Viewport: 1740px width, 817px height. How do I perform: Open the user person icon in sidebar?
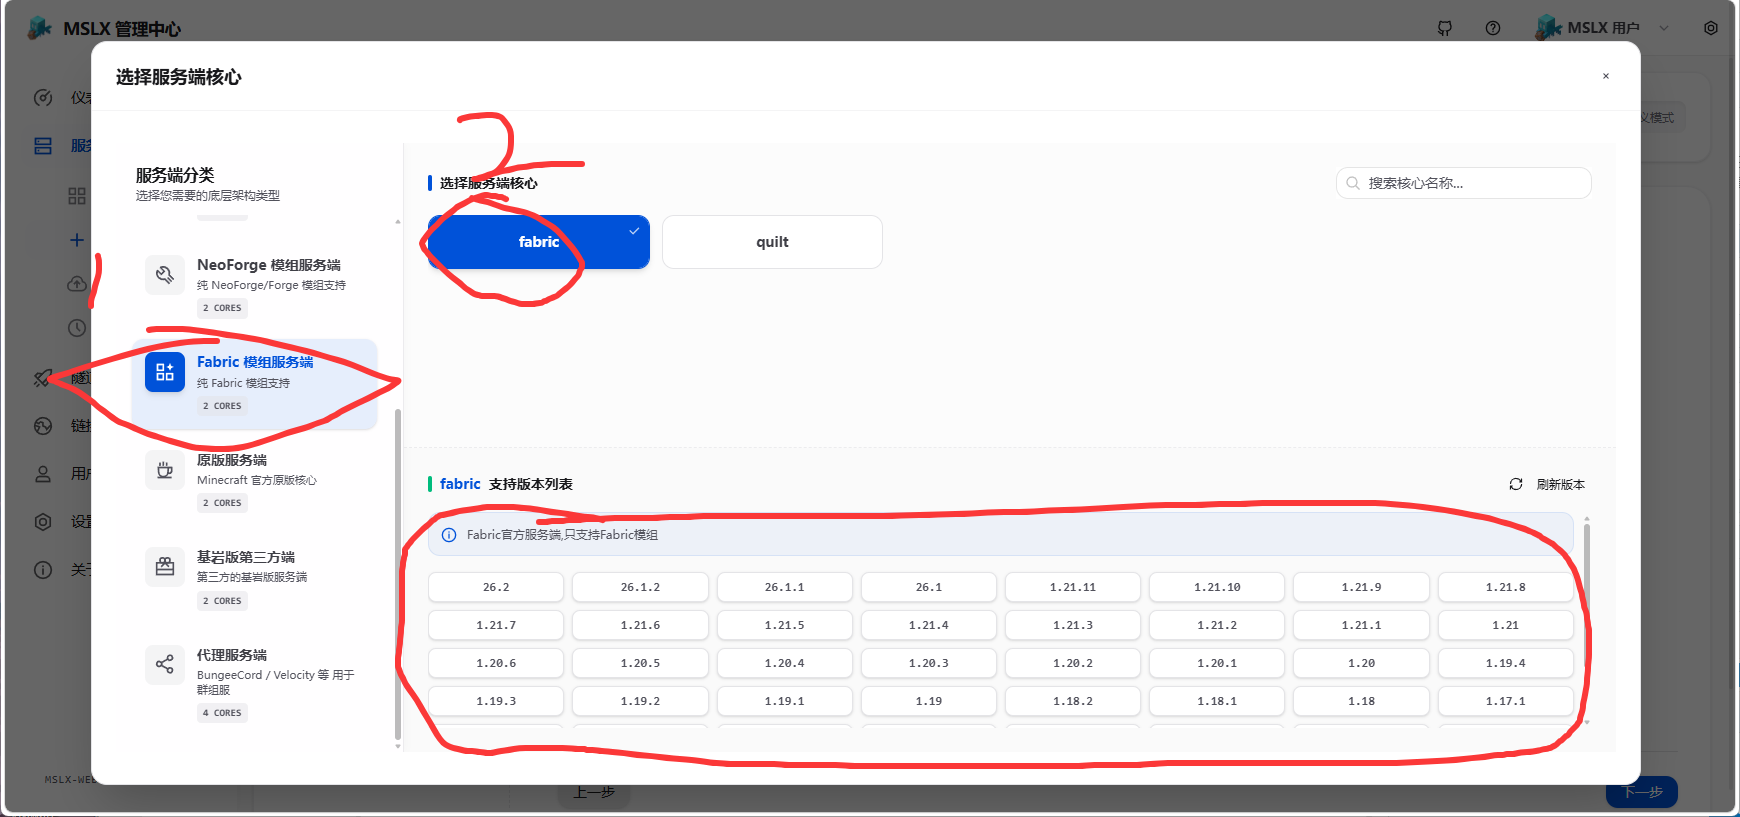coord(43,474)
